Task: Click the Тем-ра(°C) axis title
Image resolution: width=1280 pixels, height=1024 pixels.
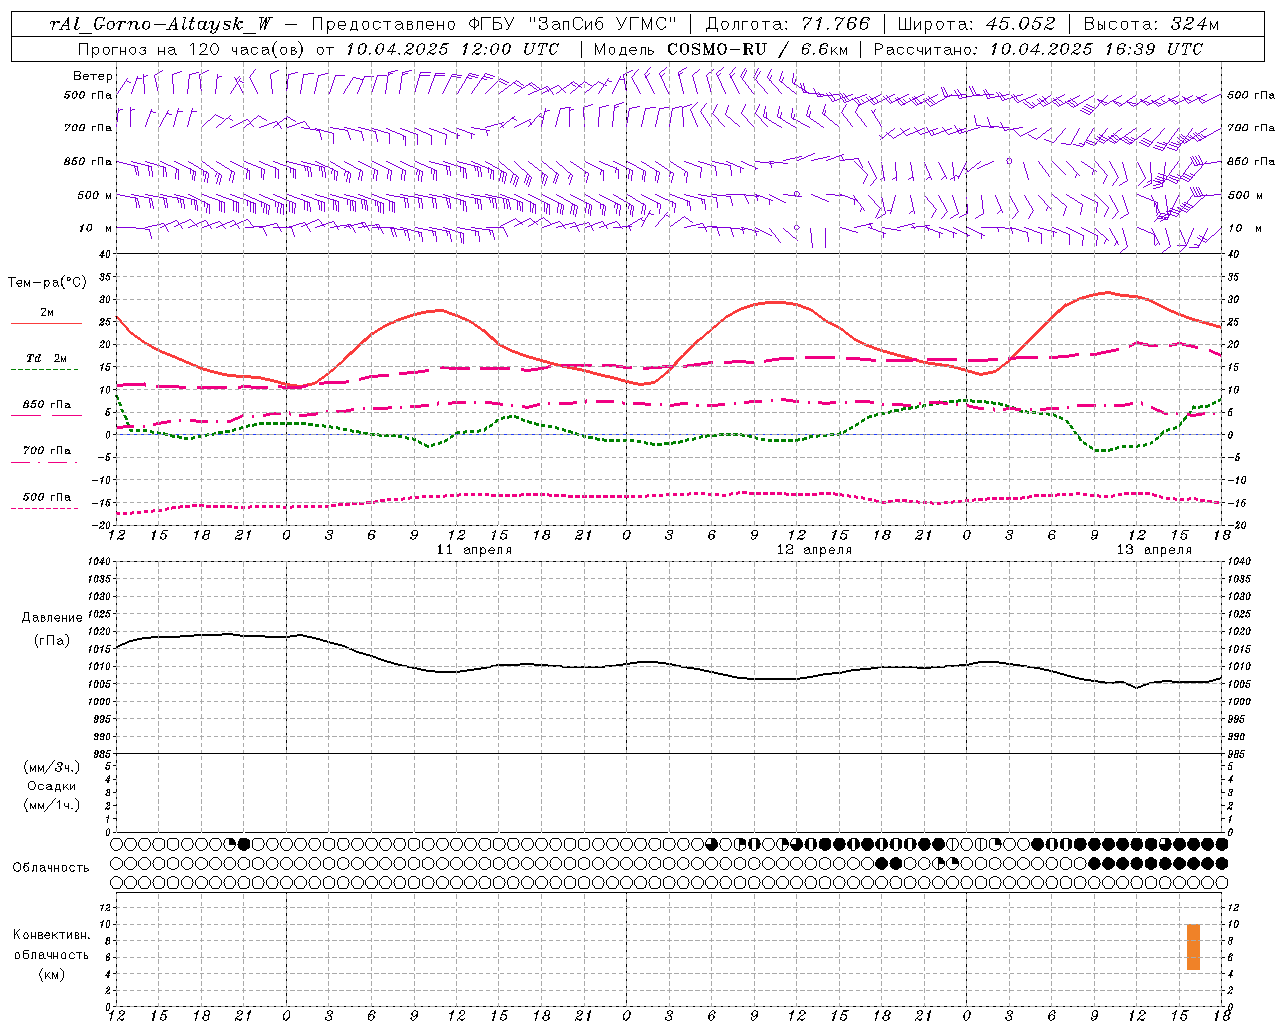Action: pyautogui.click(x=47, y=283)
